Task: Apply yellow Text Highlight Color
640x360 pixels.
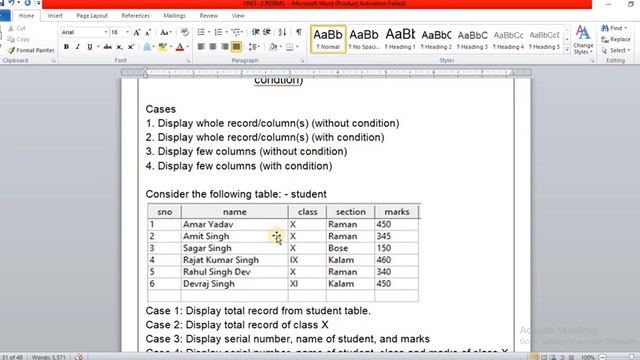Action: [x=162, y=47]
